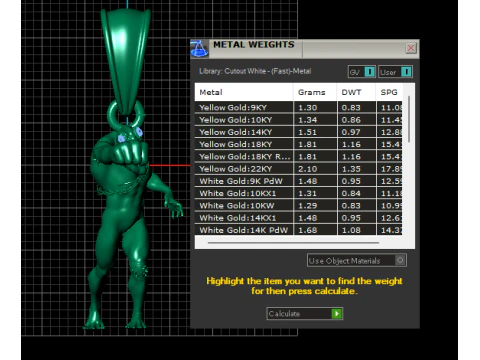Select the White Gold:10KX1 row
This screenshot has height=360, width=480.
click(298, 194)
